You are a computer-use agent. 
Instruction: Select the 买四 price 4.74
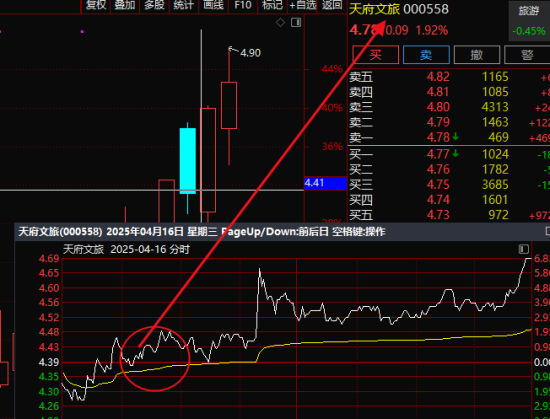tap(438, 200)
